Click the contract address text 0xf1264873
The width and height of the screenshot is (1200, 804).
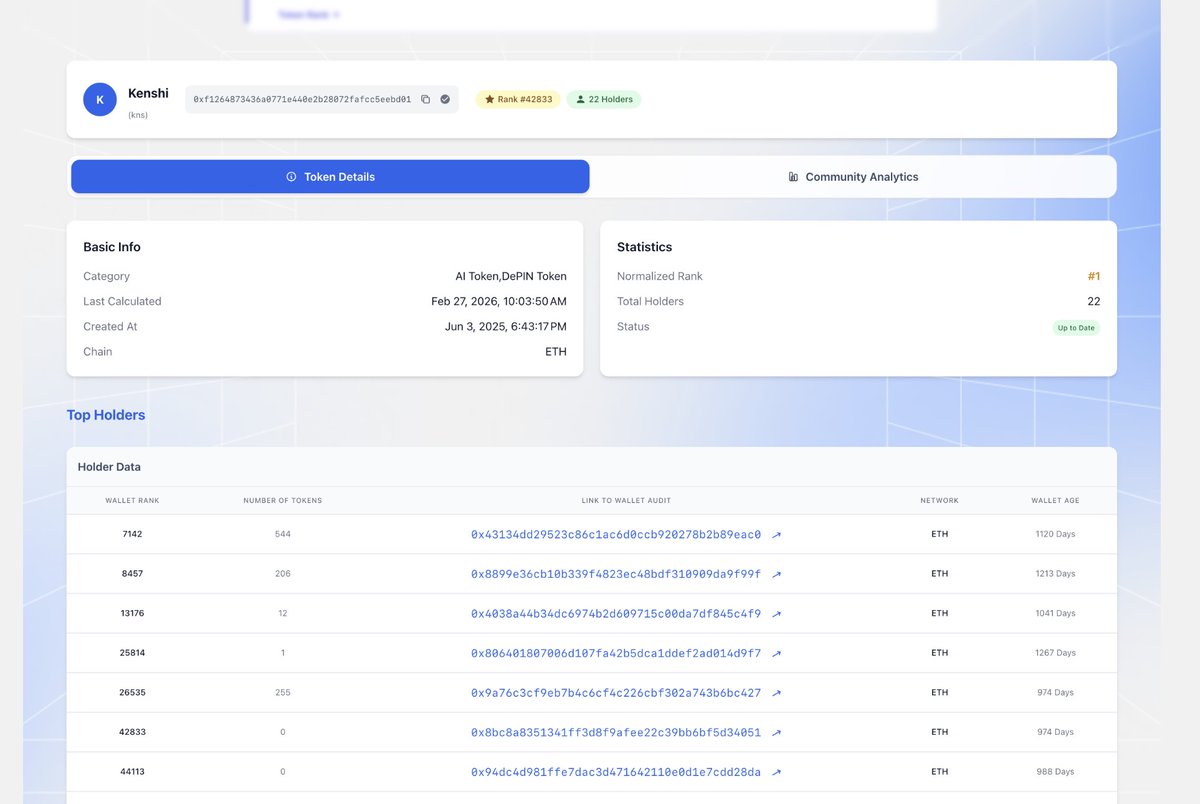302,99
